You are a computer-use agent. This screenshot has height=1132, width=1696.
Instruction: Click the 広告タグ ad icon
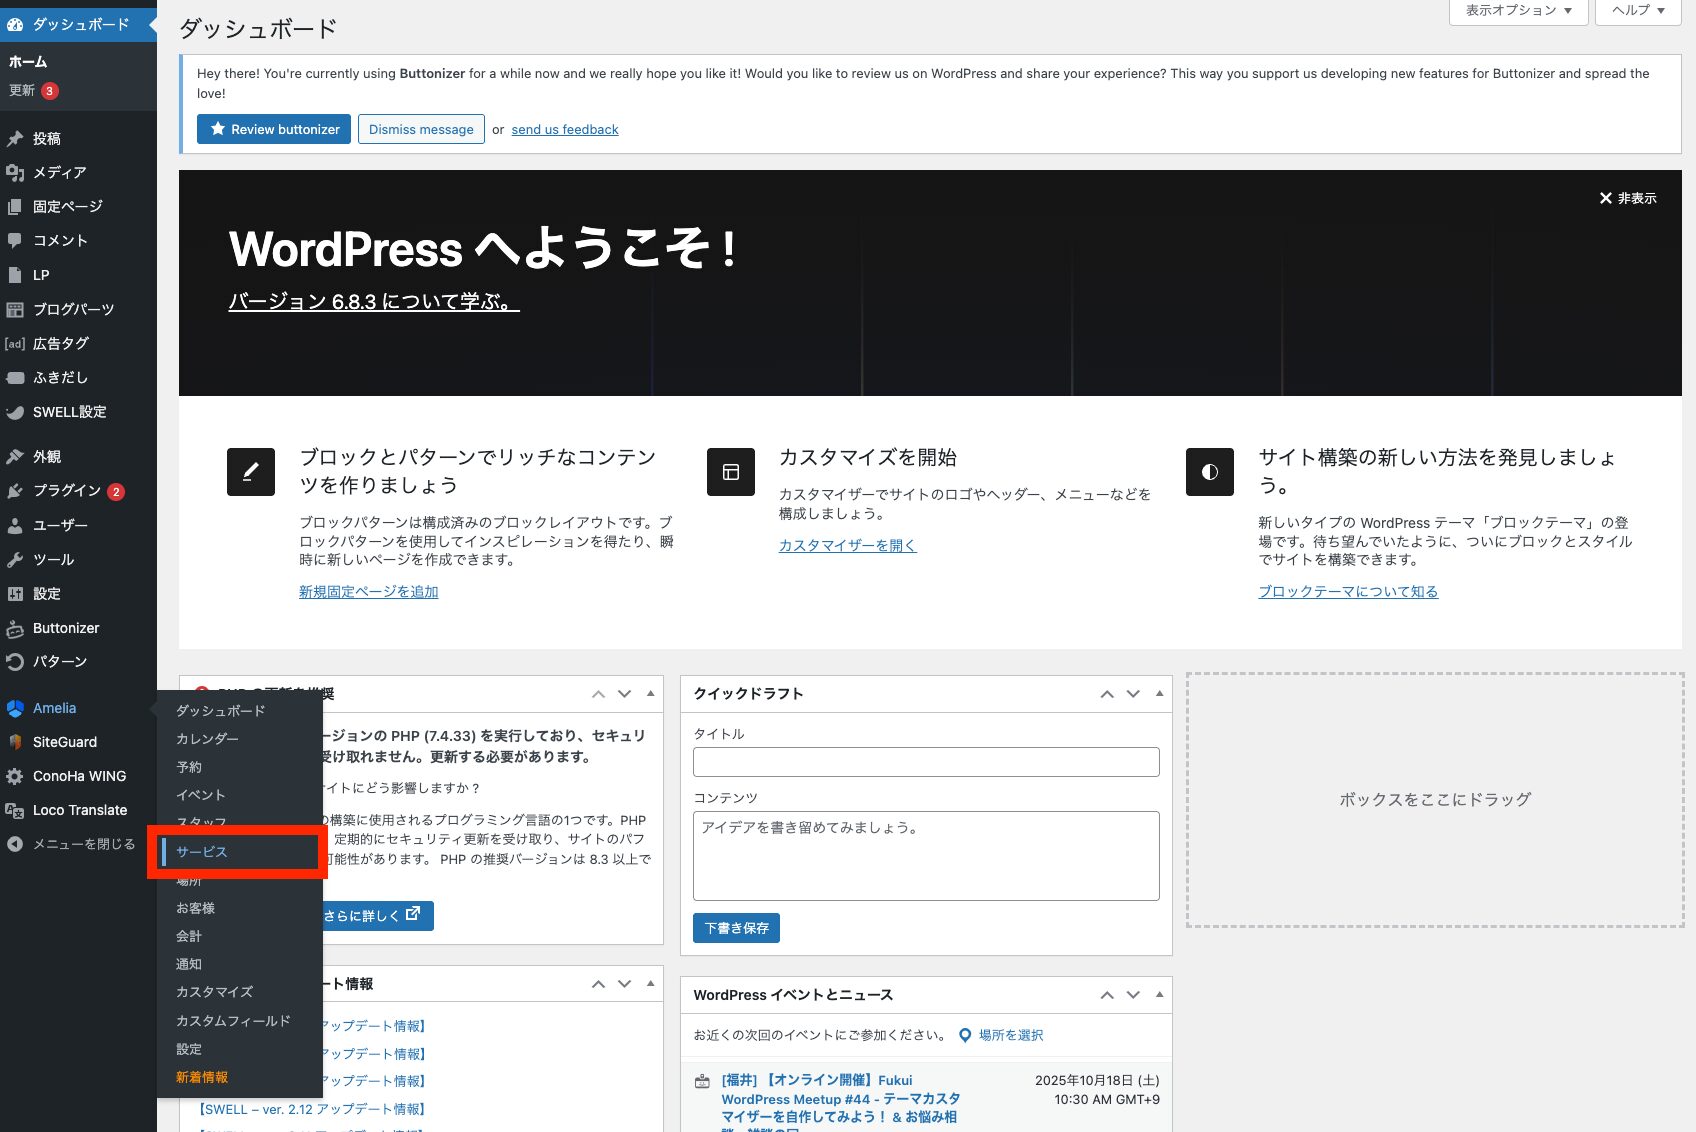click(x=15, y=343)
